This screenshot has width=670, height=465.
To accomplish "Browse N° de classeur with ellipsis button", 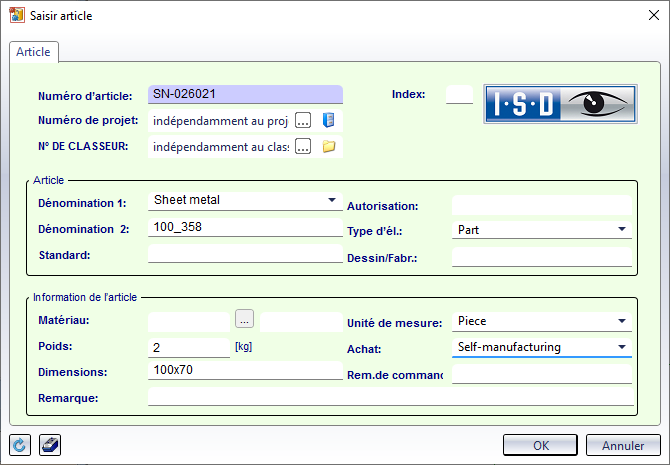I will pos(303,147).
